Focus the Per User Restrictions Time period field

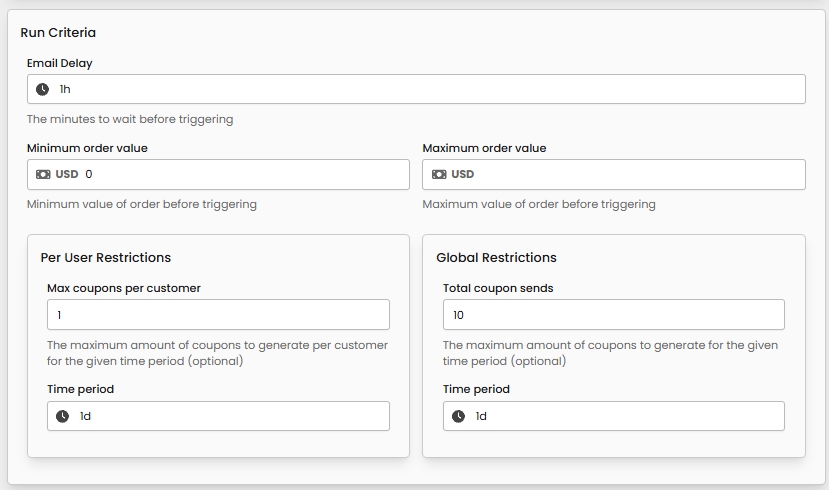click(230, 416)
